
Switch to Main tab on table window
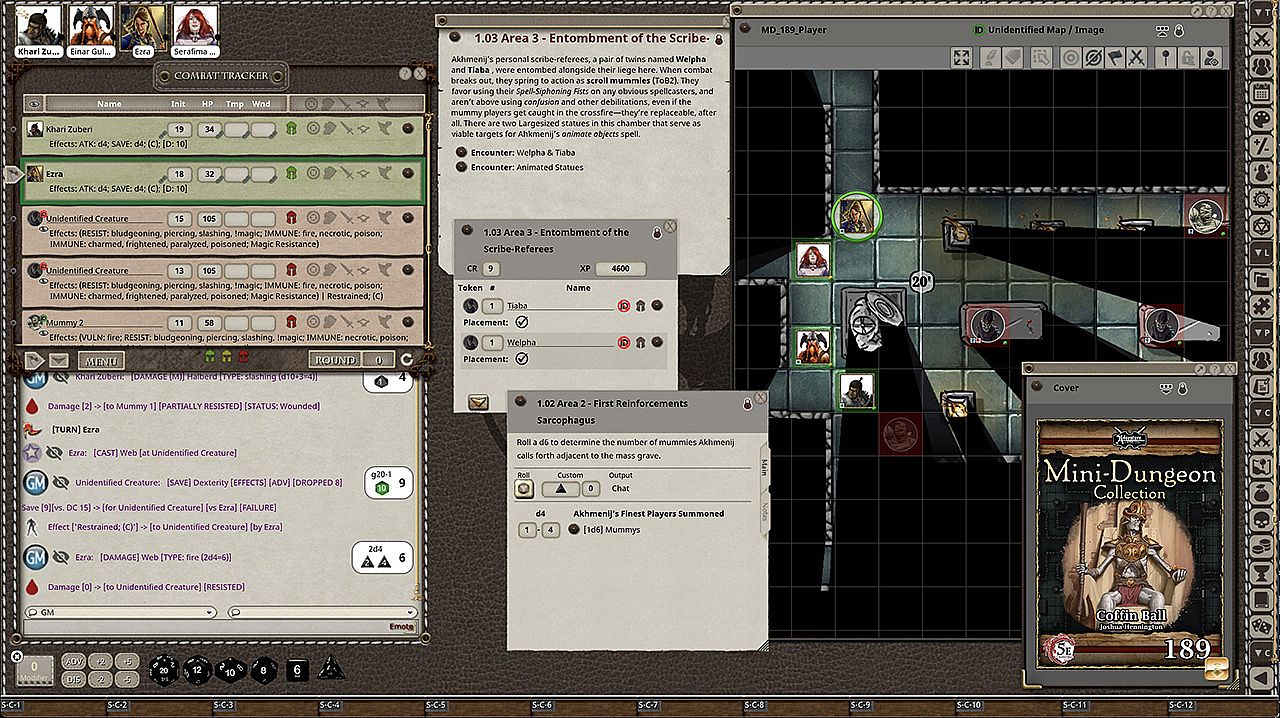pyautogui.click(x=763, y=466)
